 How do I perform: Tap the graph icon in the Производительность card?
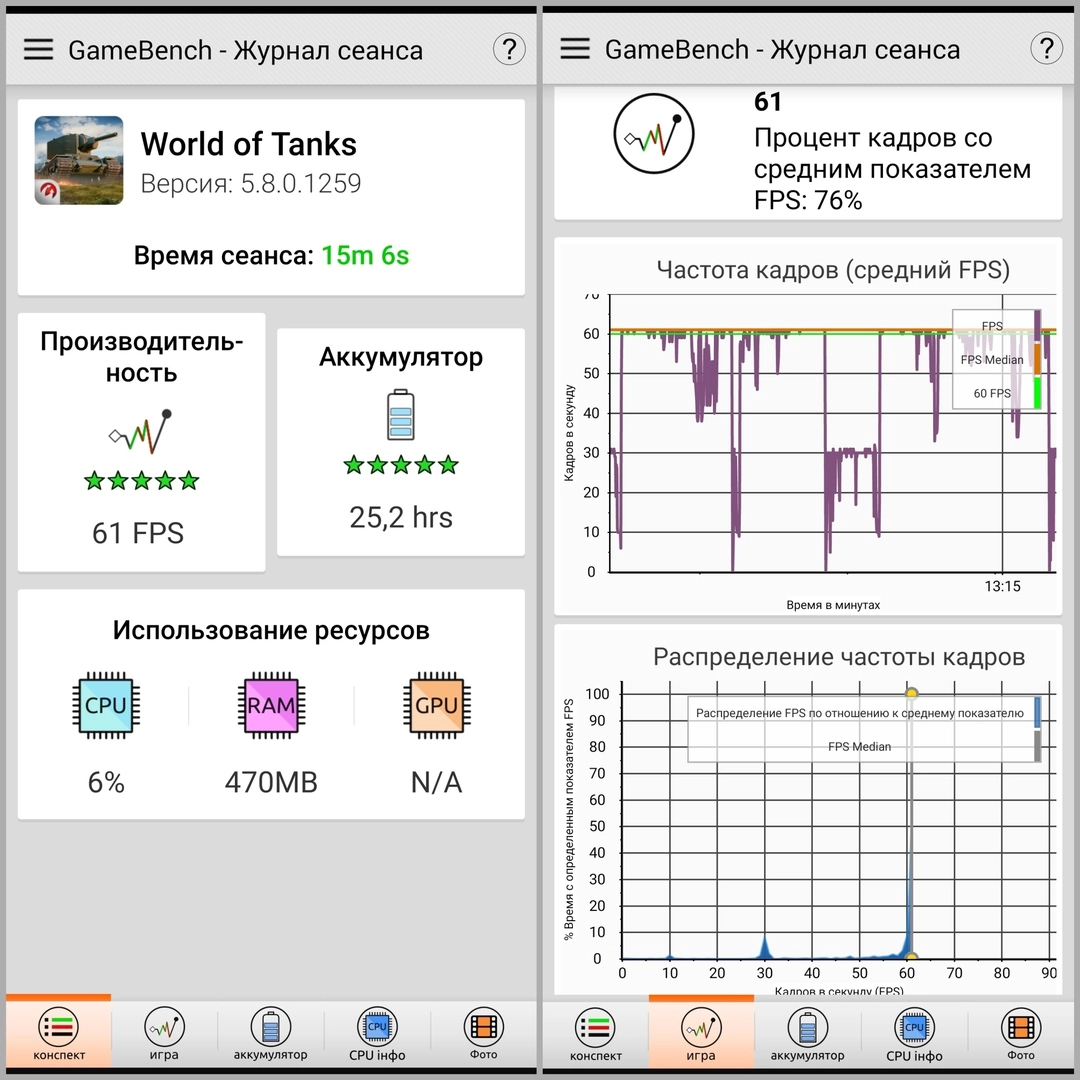pyautogui.click(x=141, y=431)
